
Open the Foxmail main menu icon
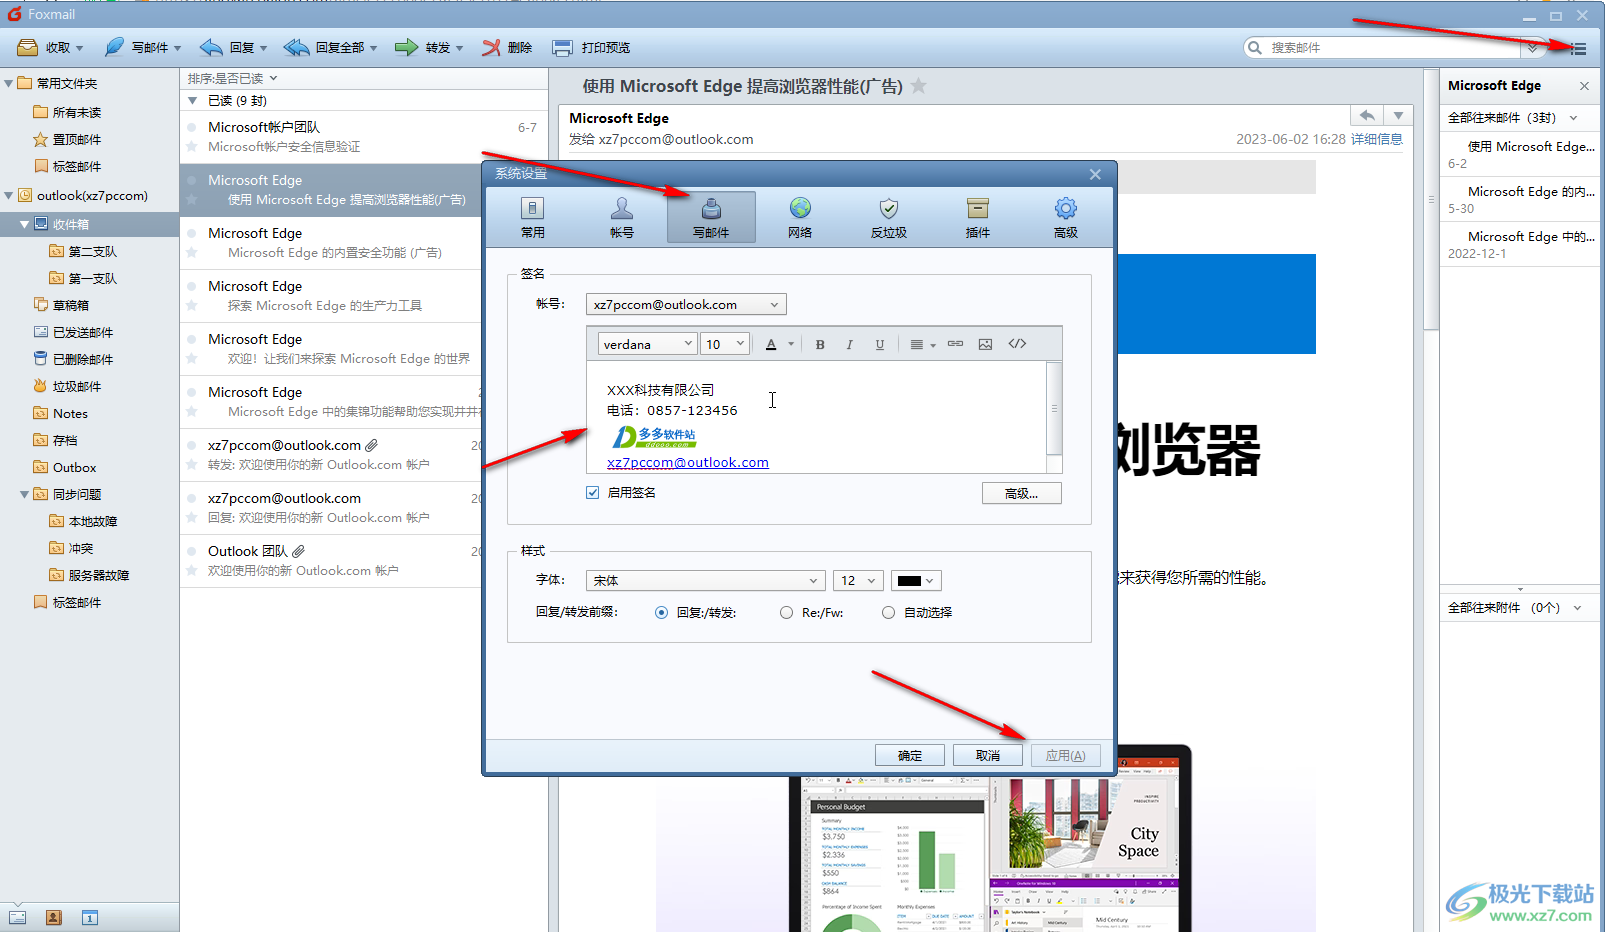tap(1578, 48)
